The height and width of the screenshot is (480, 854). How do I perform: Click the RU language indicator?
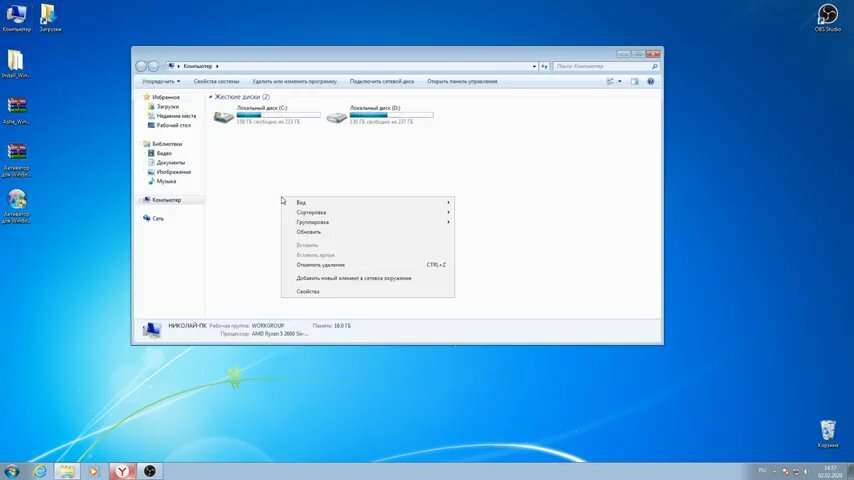click(762, 471)
